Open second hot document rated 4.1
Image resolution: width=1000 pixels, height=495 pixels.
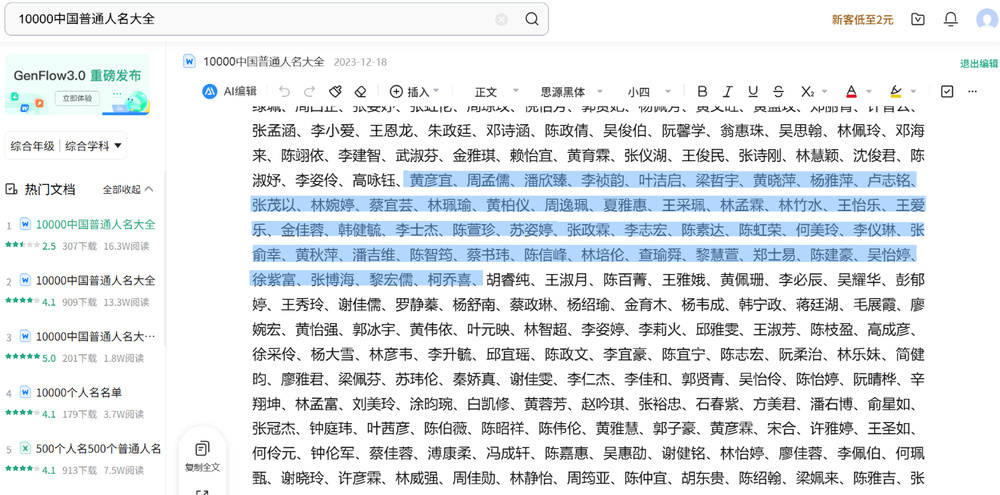pyautogui.click(x=96, y=281)
